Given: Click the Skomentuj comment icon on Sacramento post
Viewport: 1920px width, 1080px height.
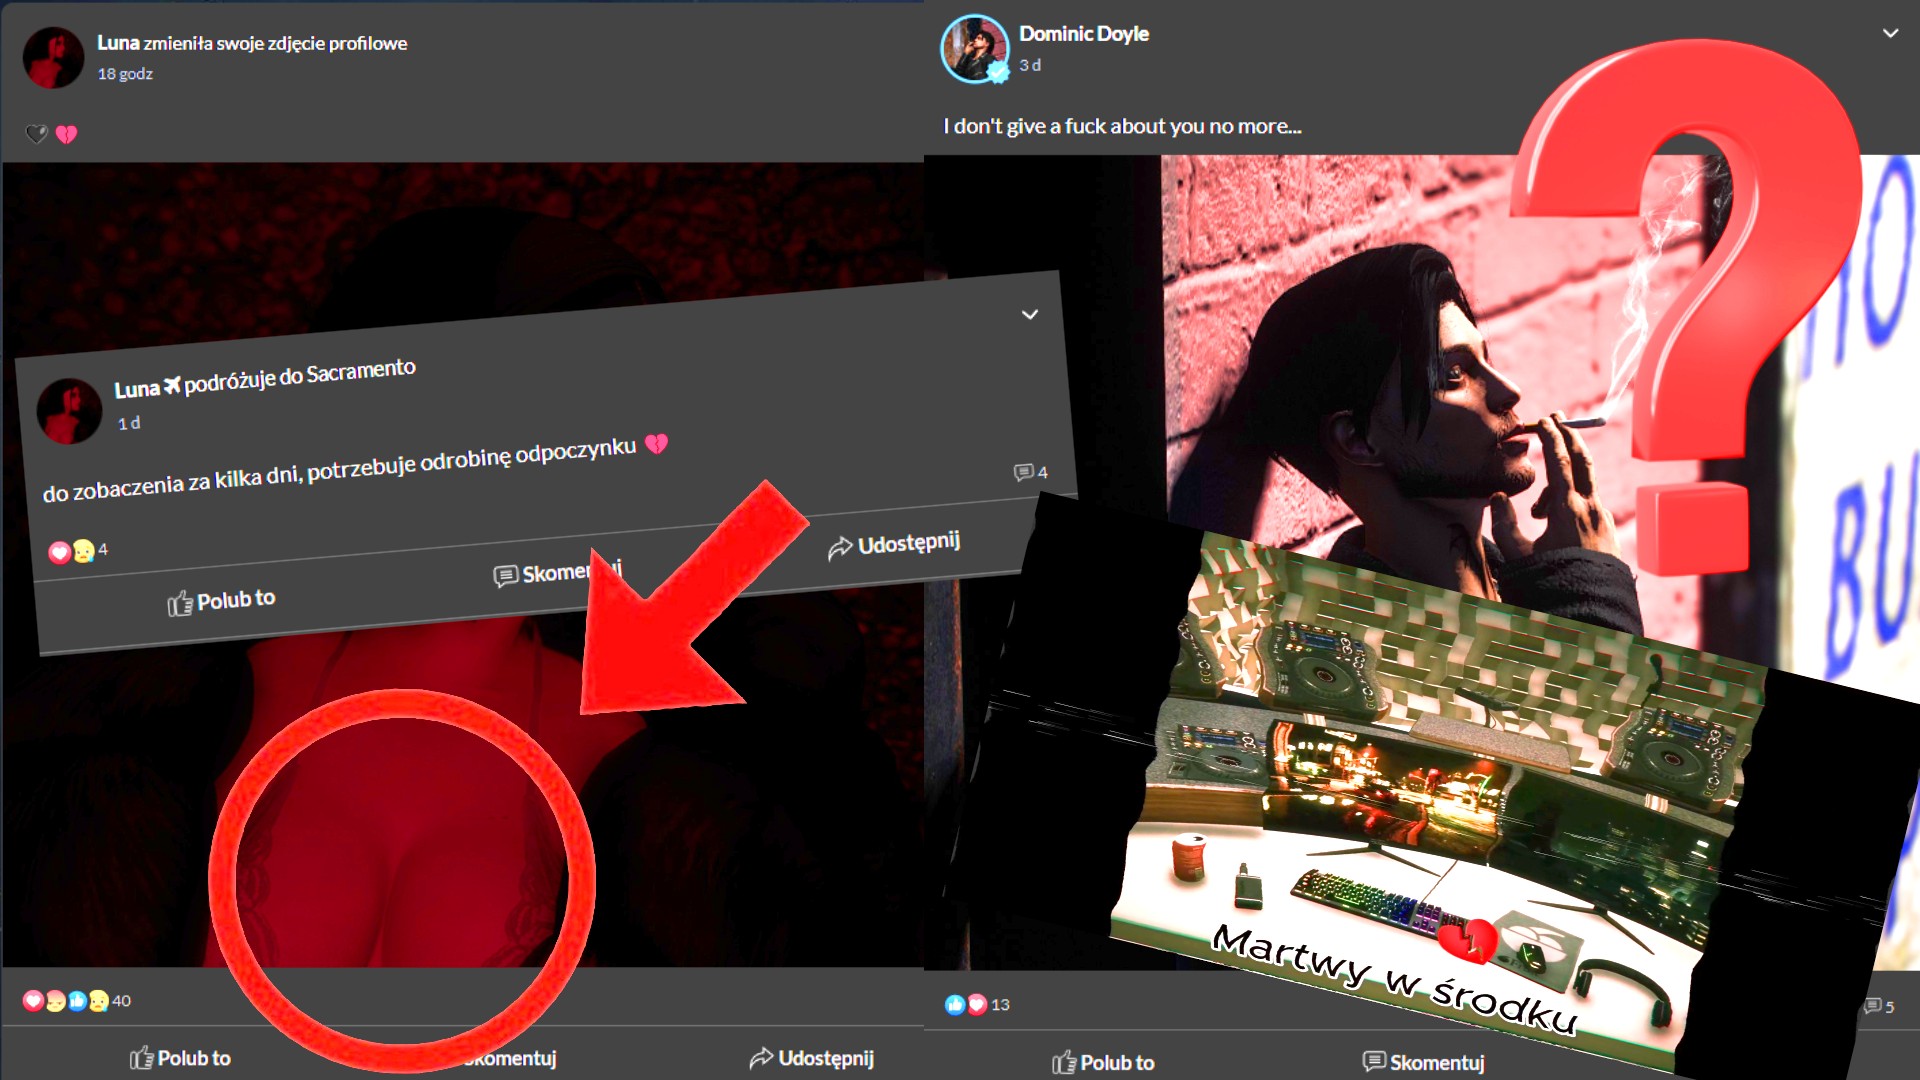Looking at the screenshot, I should pyautogui.click(x=506, y=576).
